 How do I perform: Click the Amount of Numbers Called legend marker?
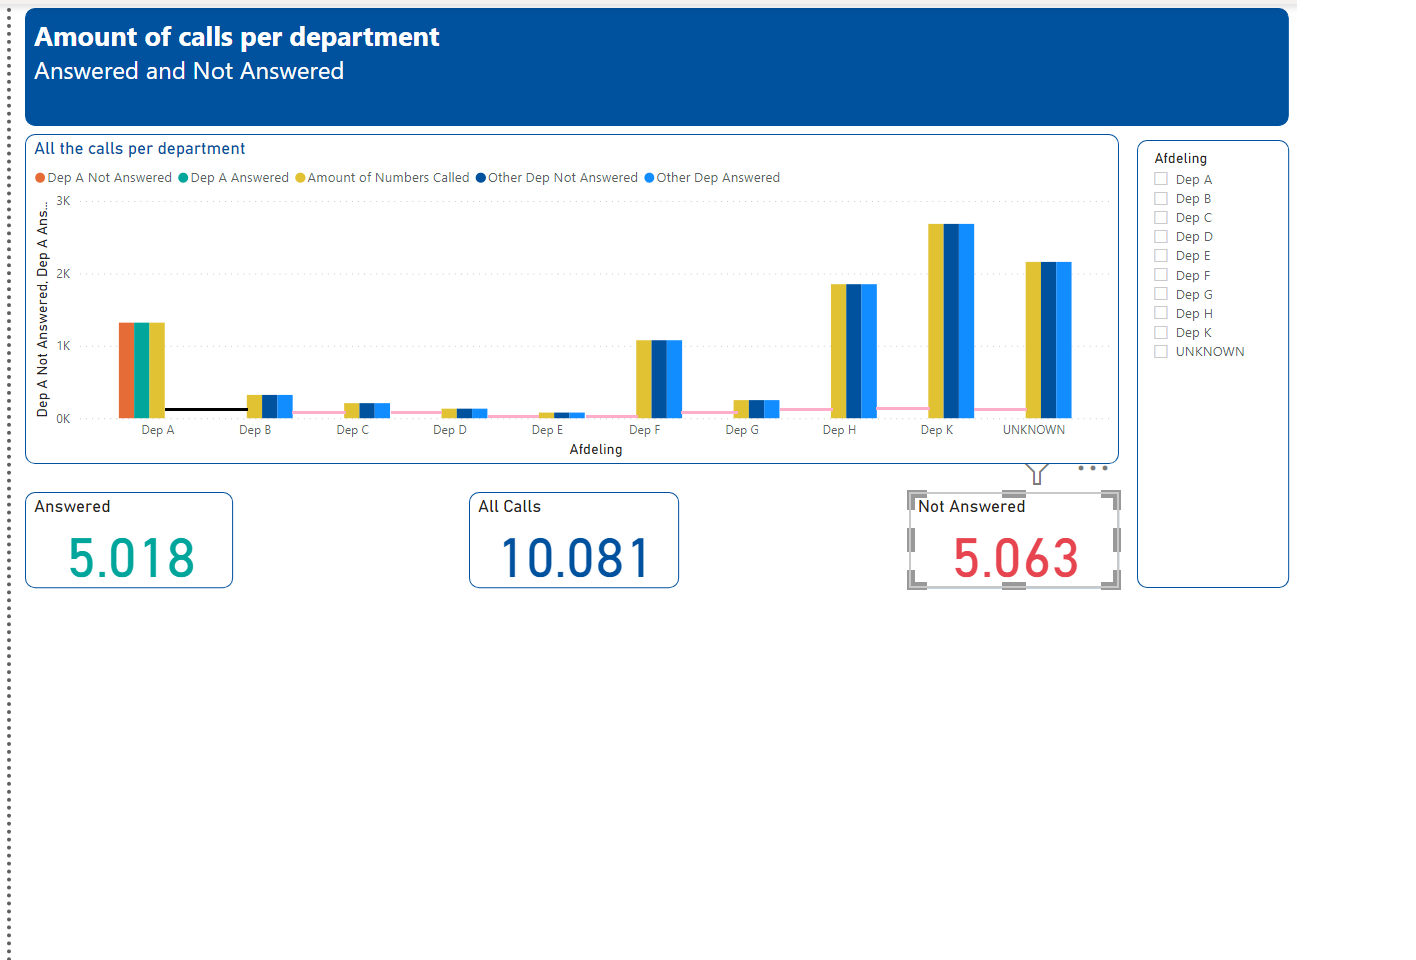(x=300, y=178)
